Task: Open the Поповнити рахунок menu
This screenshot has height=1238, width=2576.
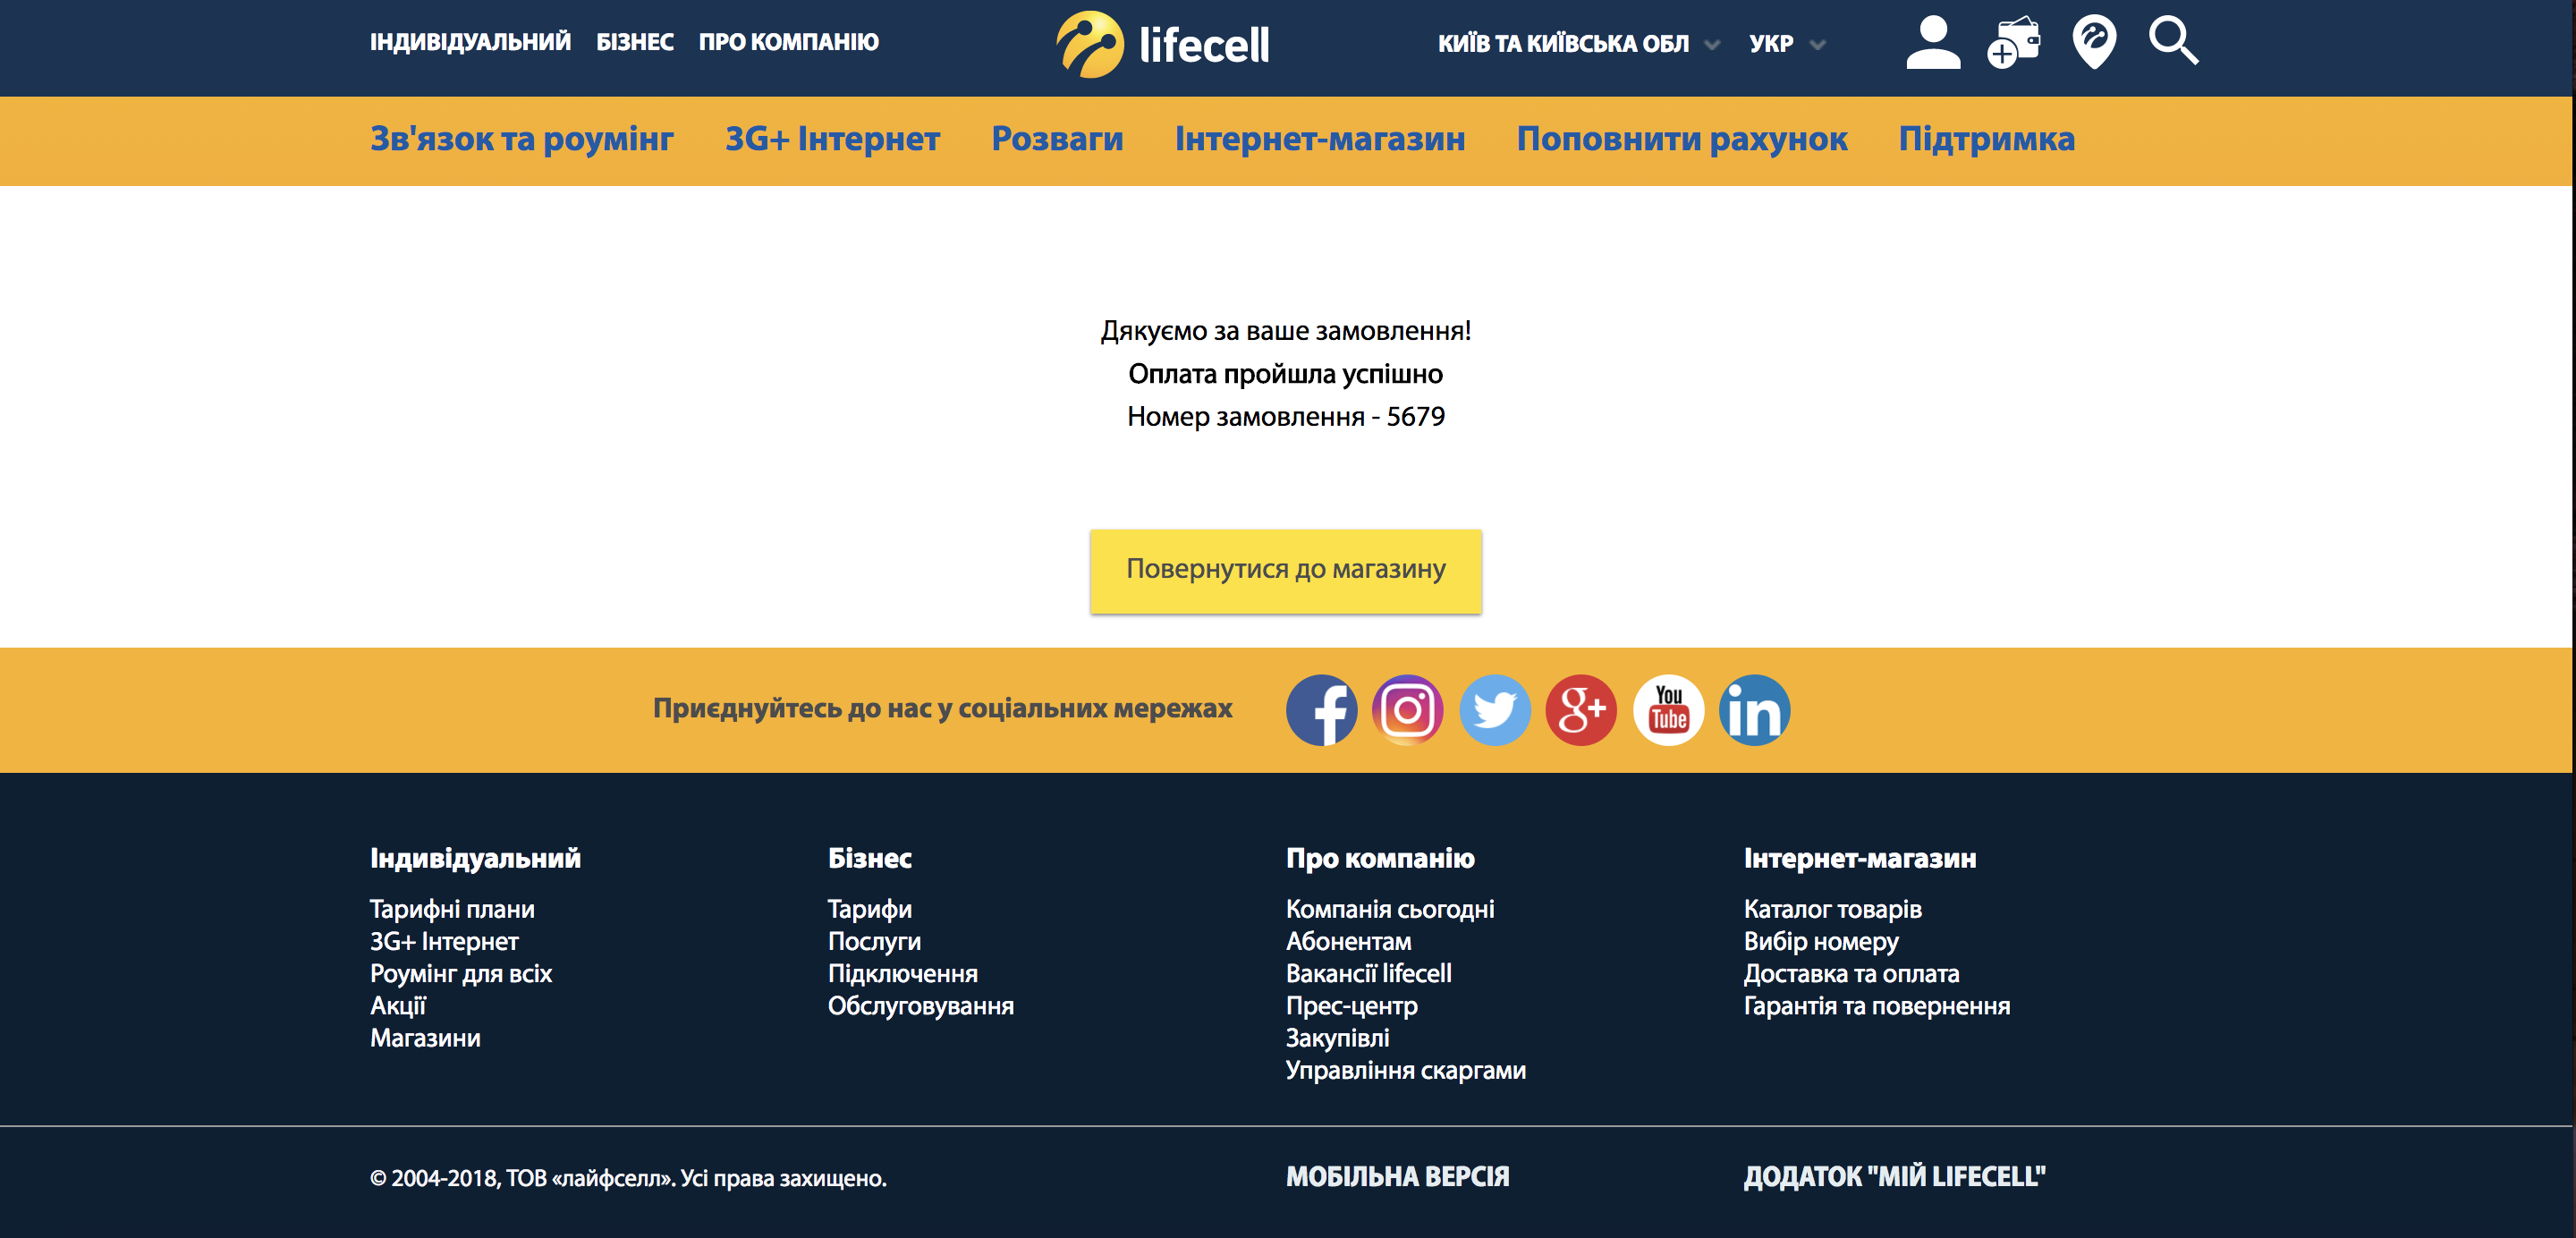Action: coord(1681,139)
